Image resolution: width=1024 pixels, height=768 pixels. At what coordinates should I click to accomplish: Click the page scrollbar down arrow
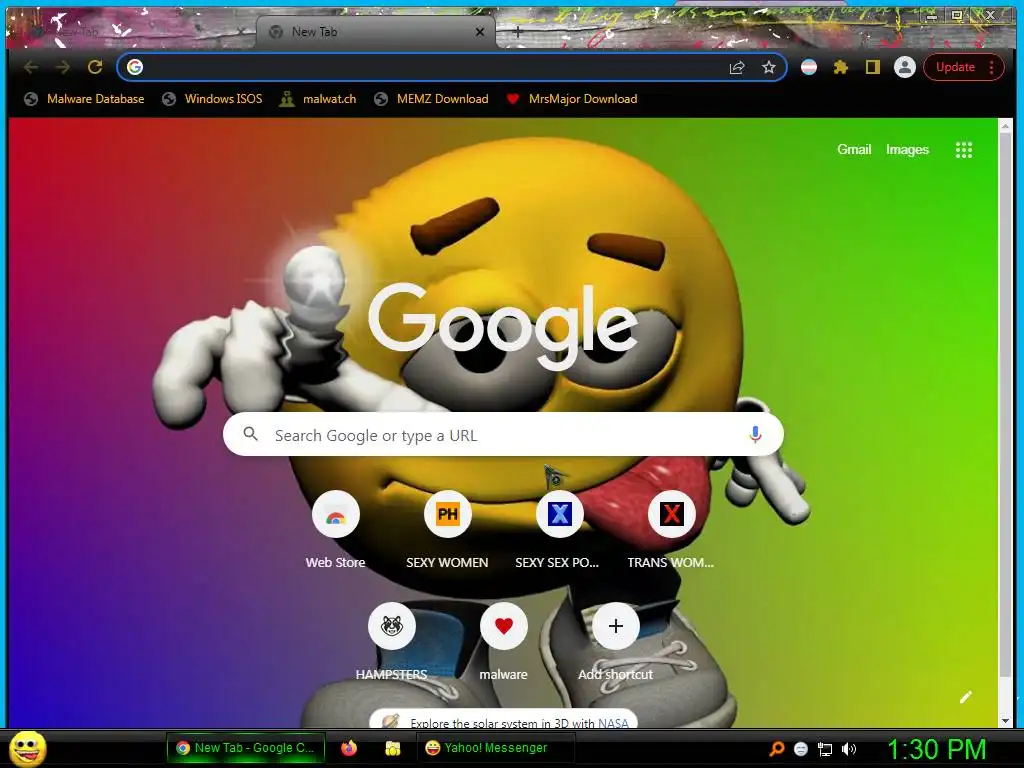coord(1006,720)
